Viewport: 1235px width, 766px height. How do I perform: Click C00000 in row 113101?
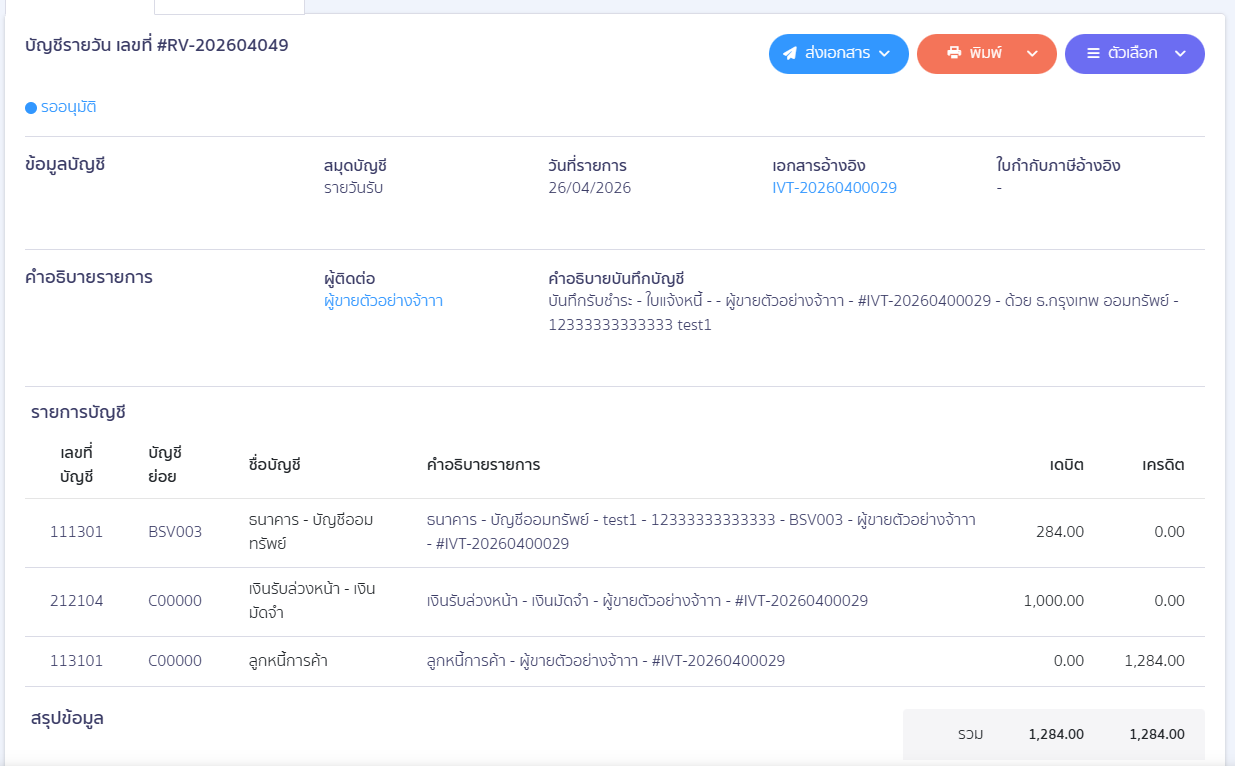tap(175, 661)
